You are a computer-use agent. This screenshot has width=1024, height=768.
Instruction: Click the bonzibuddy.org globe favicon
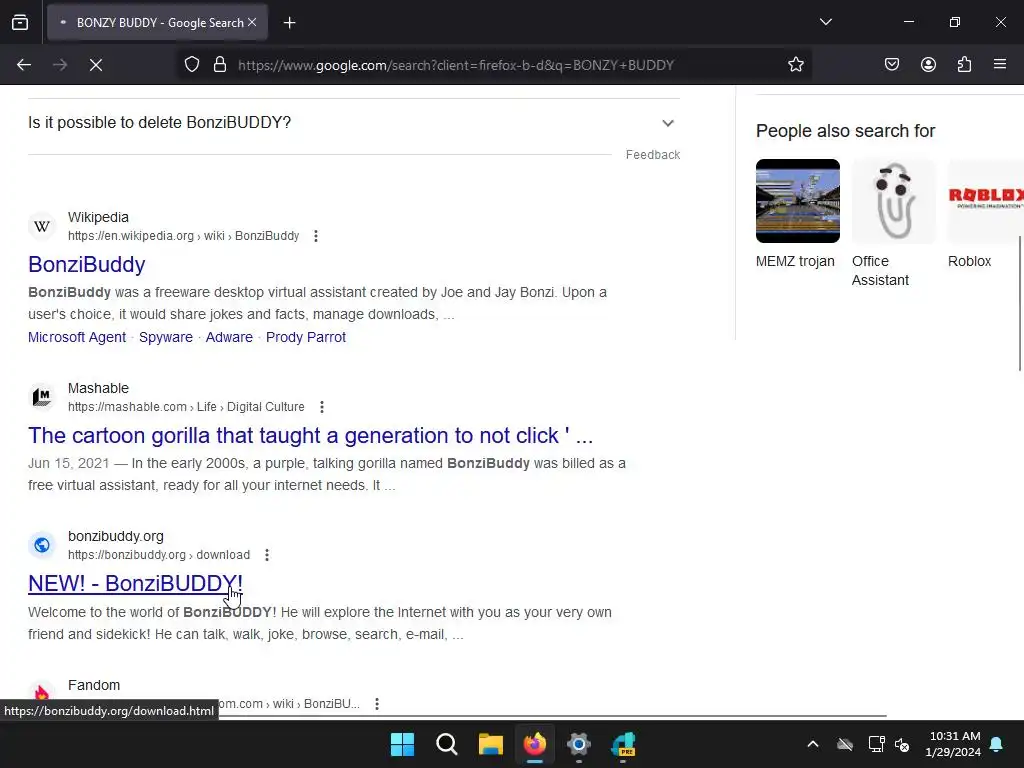[42, 545]
